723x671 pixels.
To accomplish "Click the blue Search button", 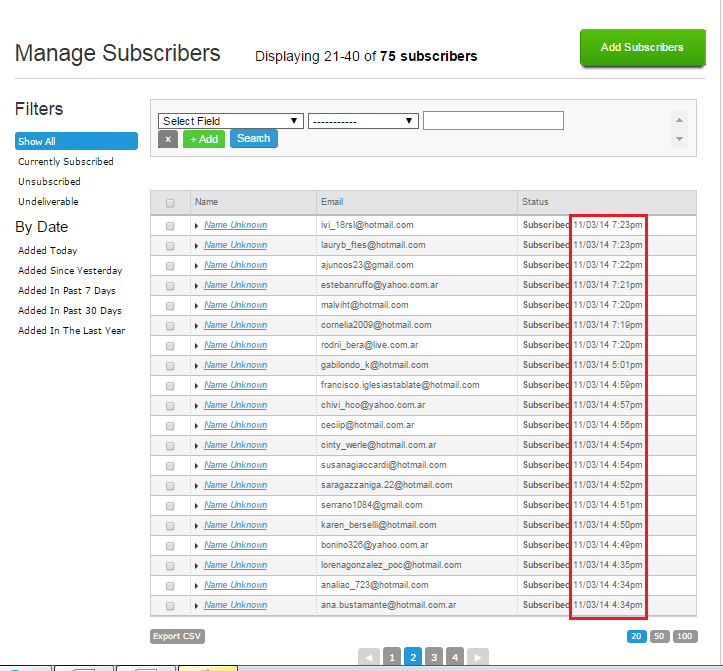I will tap(254, 138).
